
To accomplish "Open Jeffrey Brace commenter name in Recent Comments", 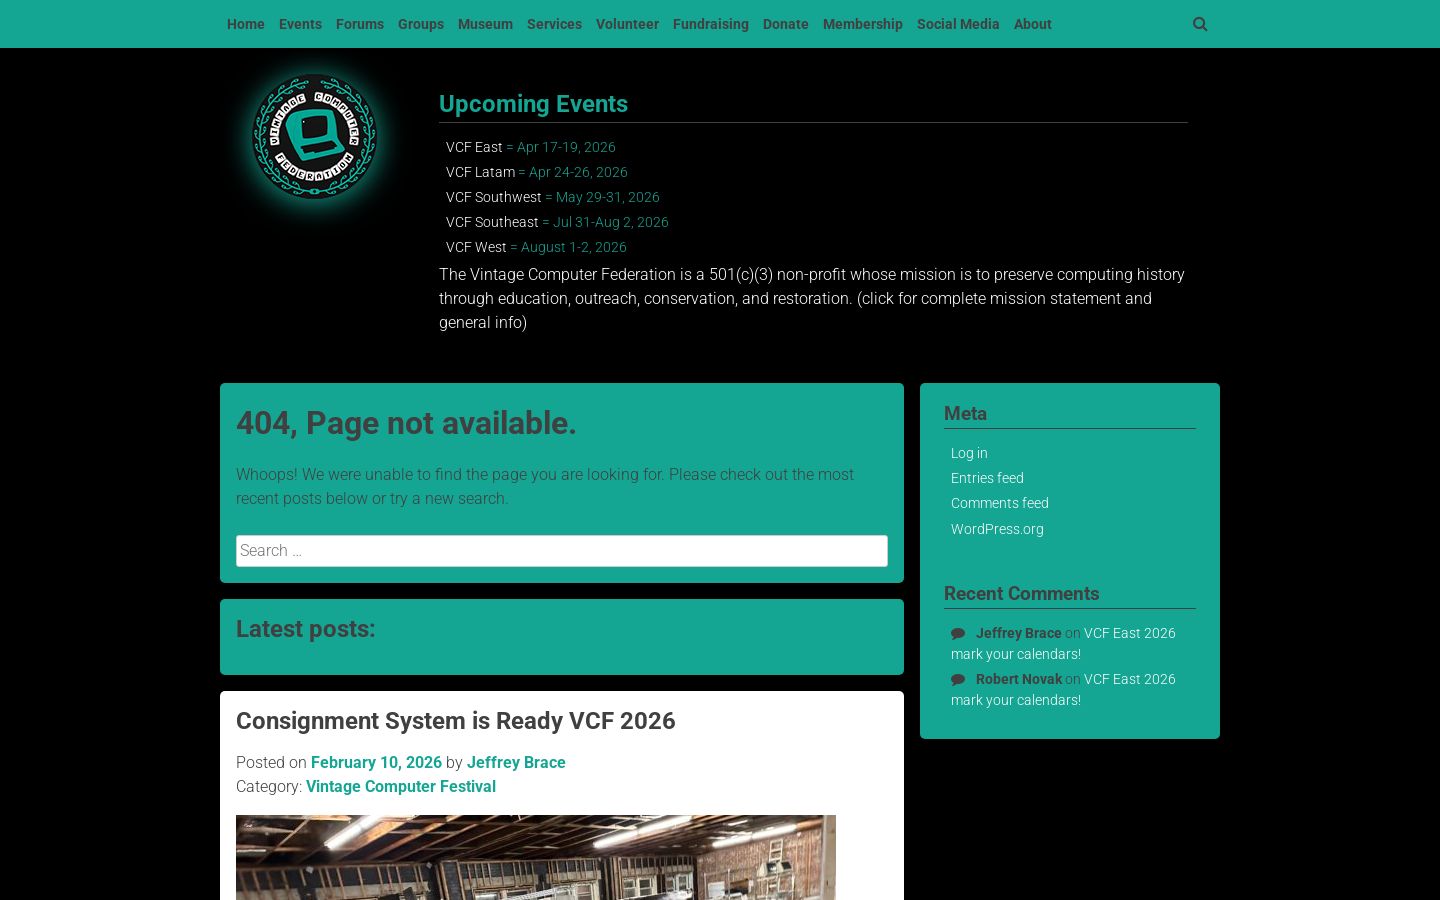I will 1019,633.
